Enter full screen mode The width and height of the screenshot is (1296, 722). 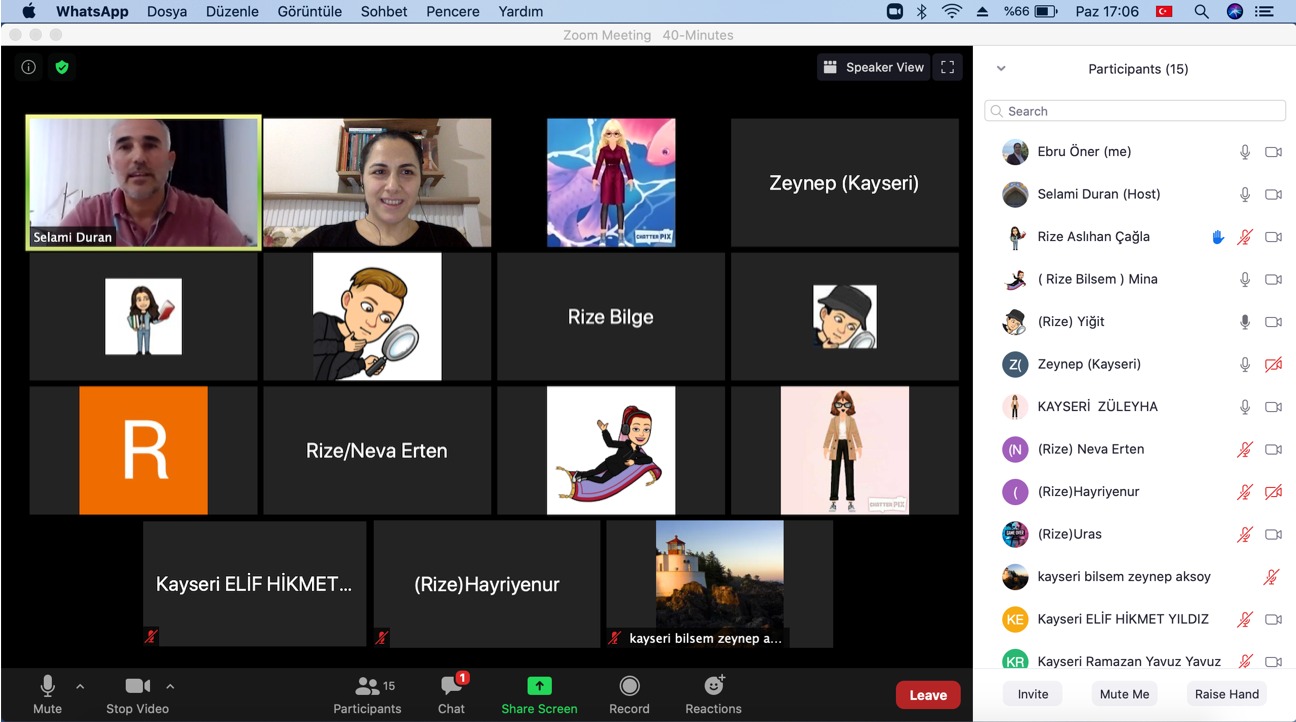(948, 67)
